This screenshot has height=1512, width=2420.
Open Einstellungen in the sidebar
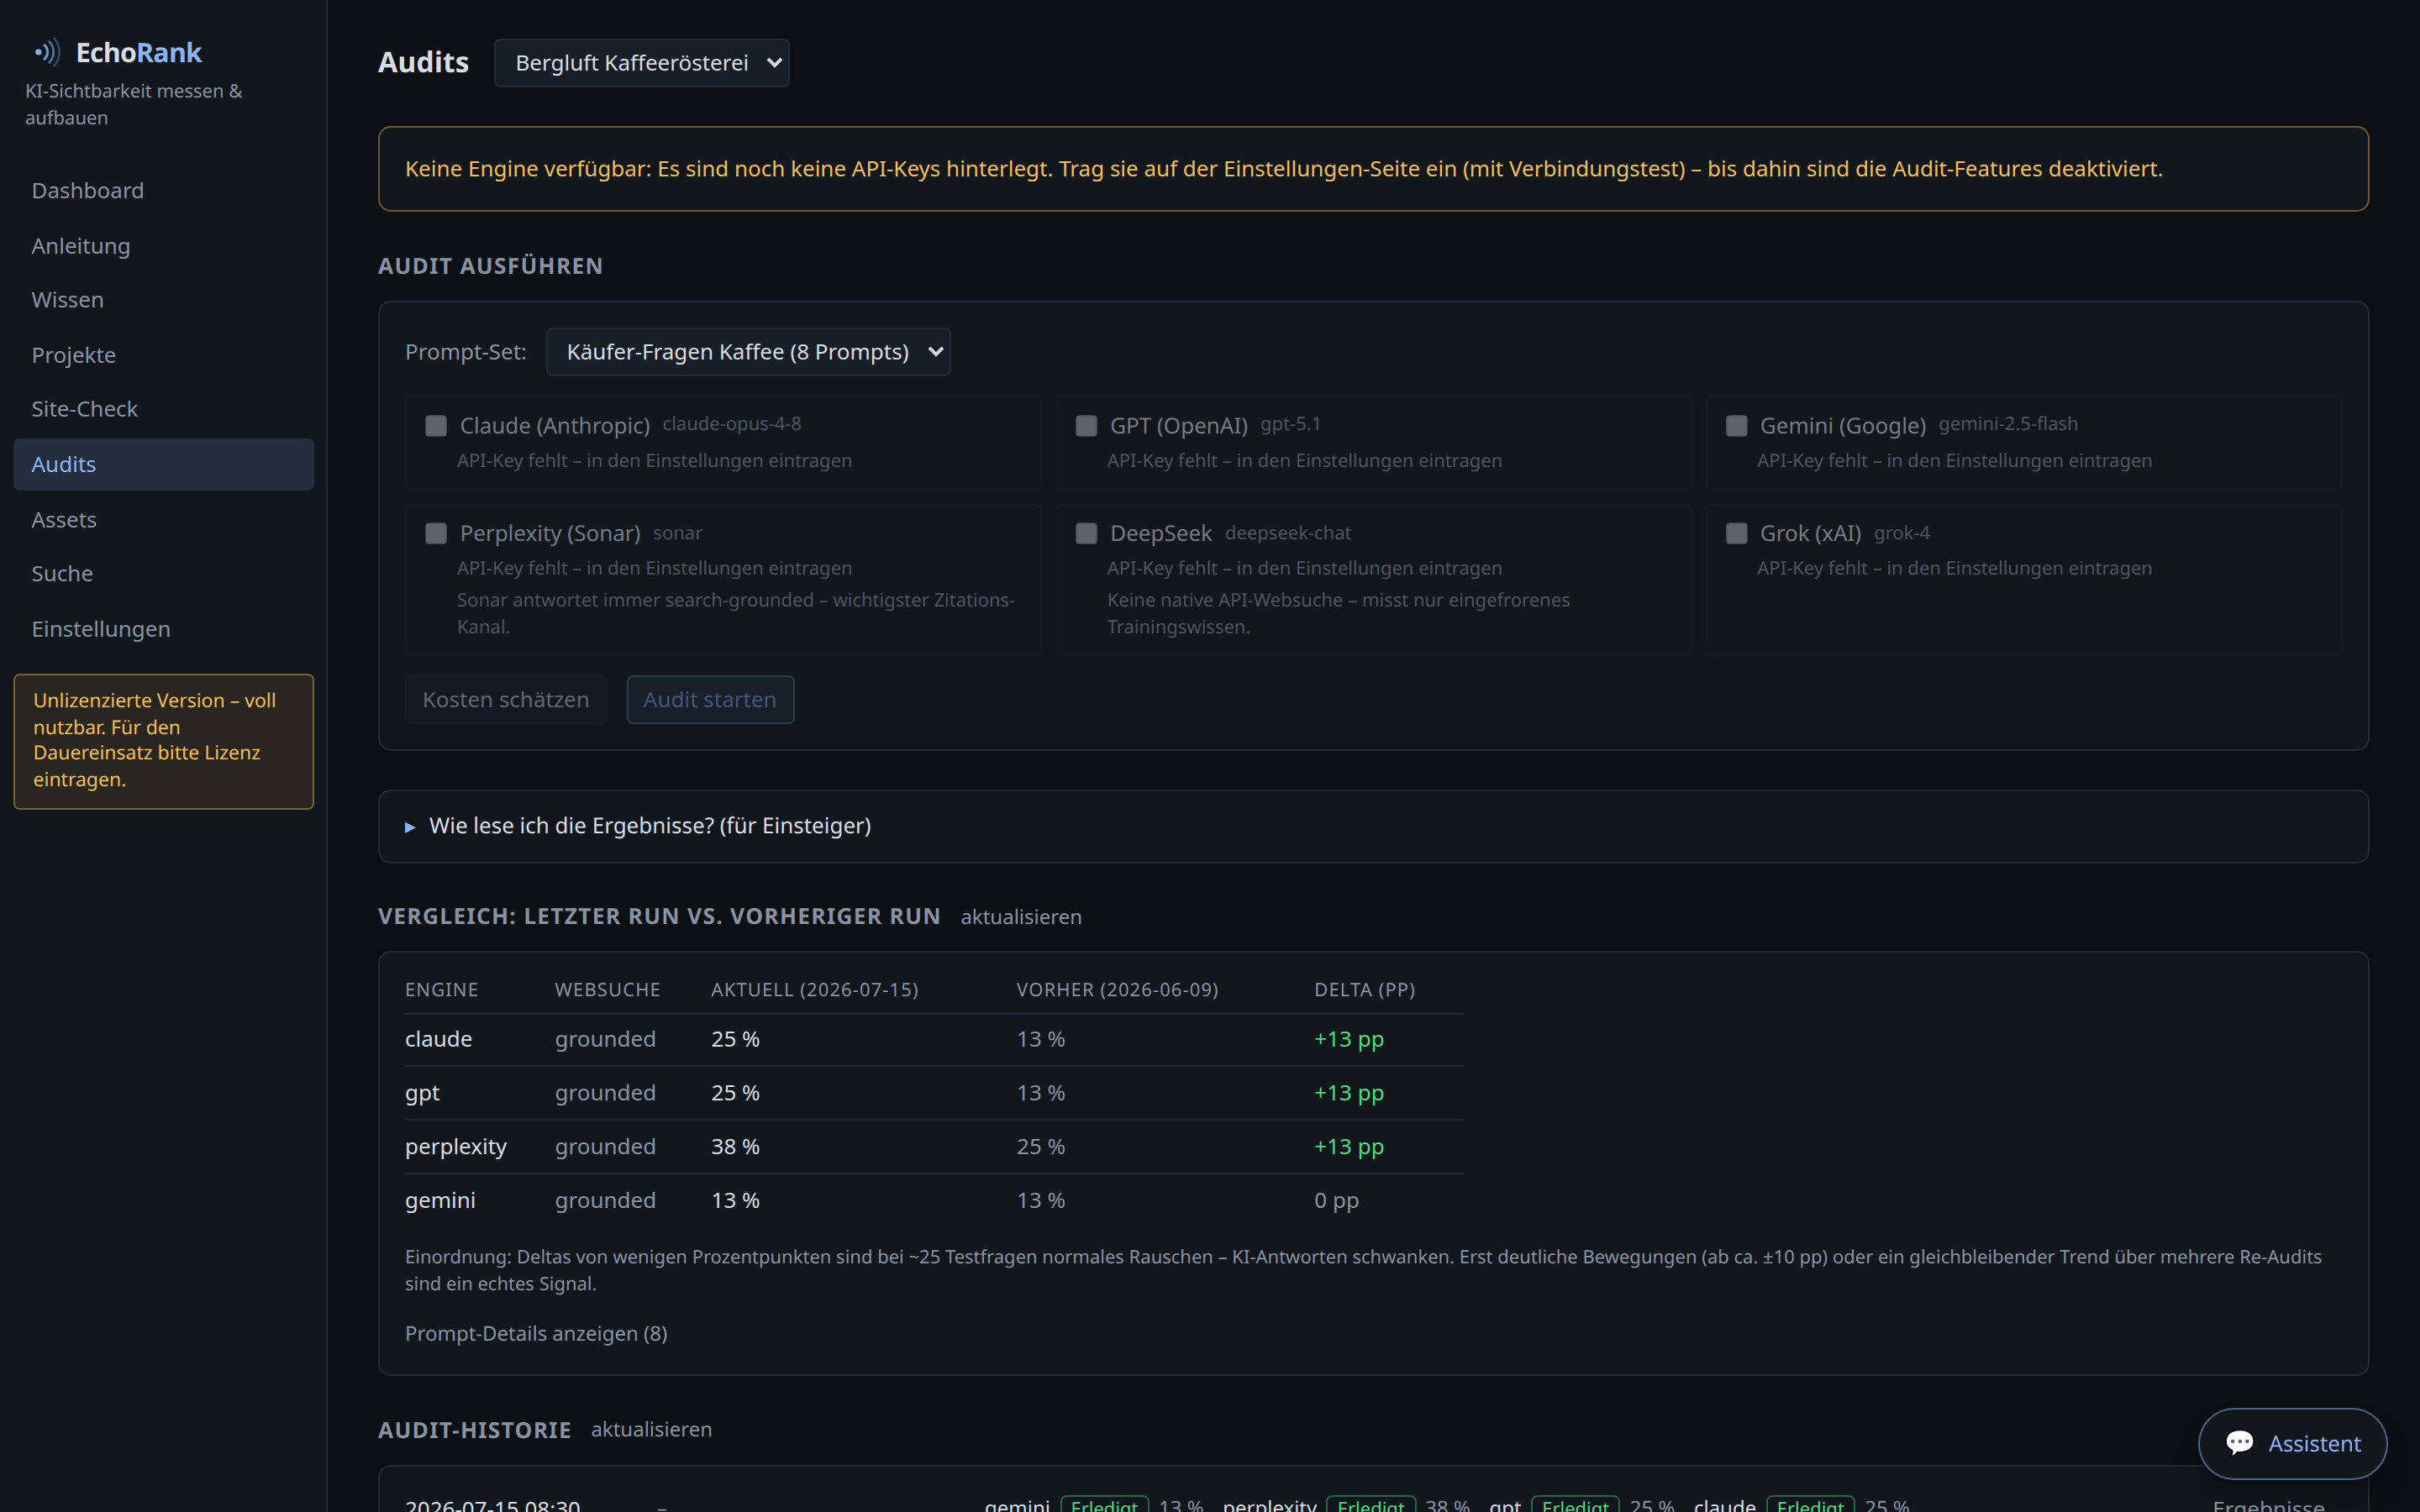(x=163, y=628)
